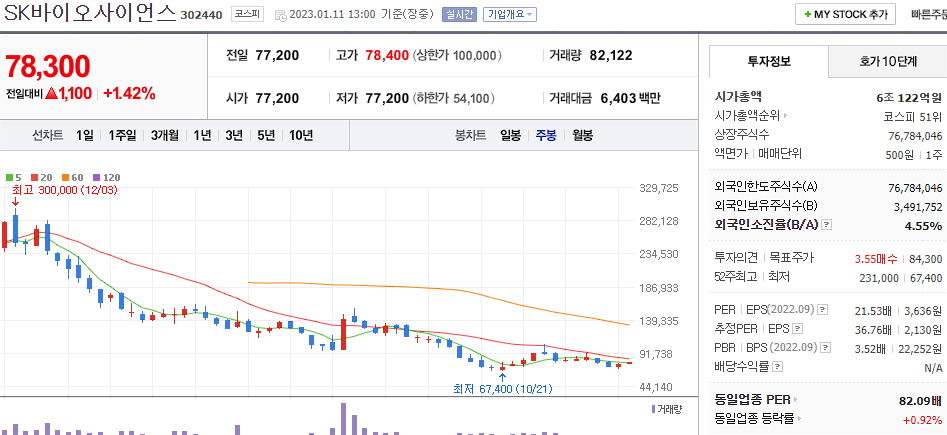Click the MY STOCK 추가 button
947x435 pixels.
[x=845, y=15]
